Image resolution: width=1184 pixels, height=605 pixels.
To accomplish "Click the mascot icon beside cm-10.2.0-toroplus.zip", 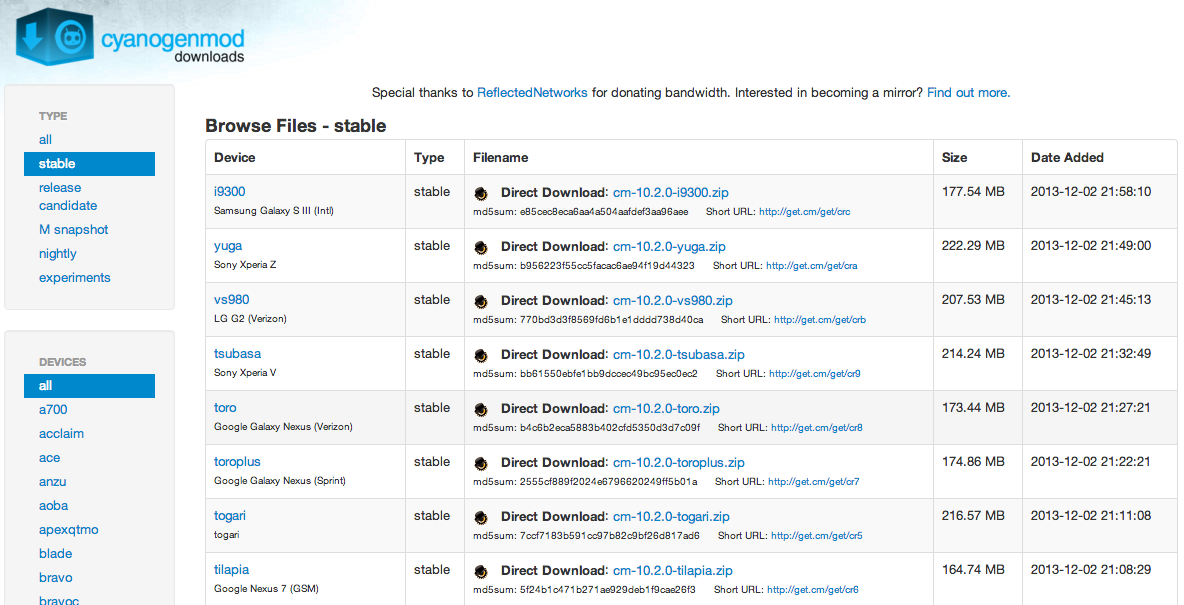I will point(481,463).
